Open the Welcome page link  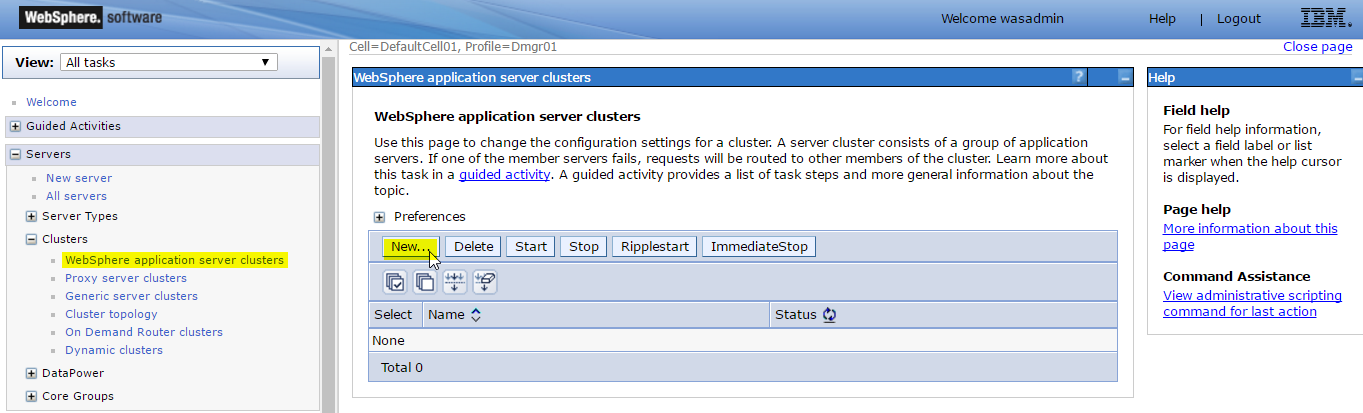(51, 102)
